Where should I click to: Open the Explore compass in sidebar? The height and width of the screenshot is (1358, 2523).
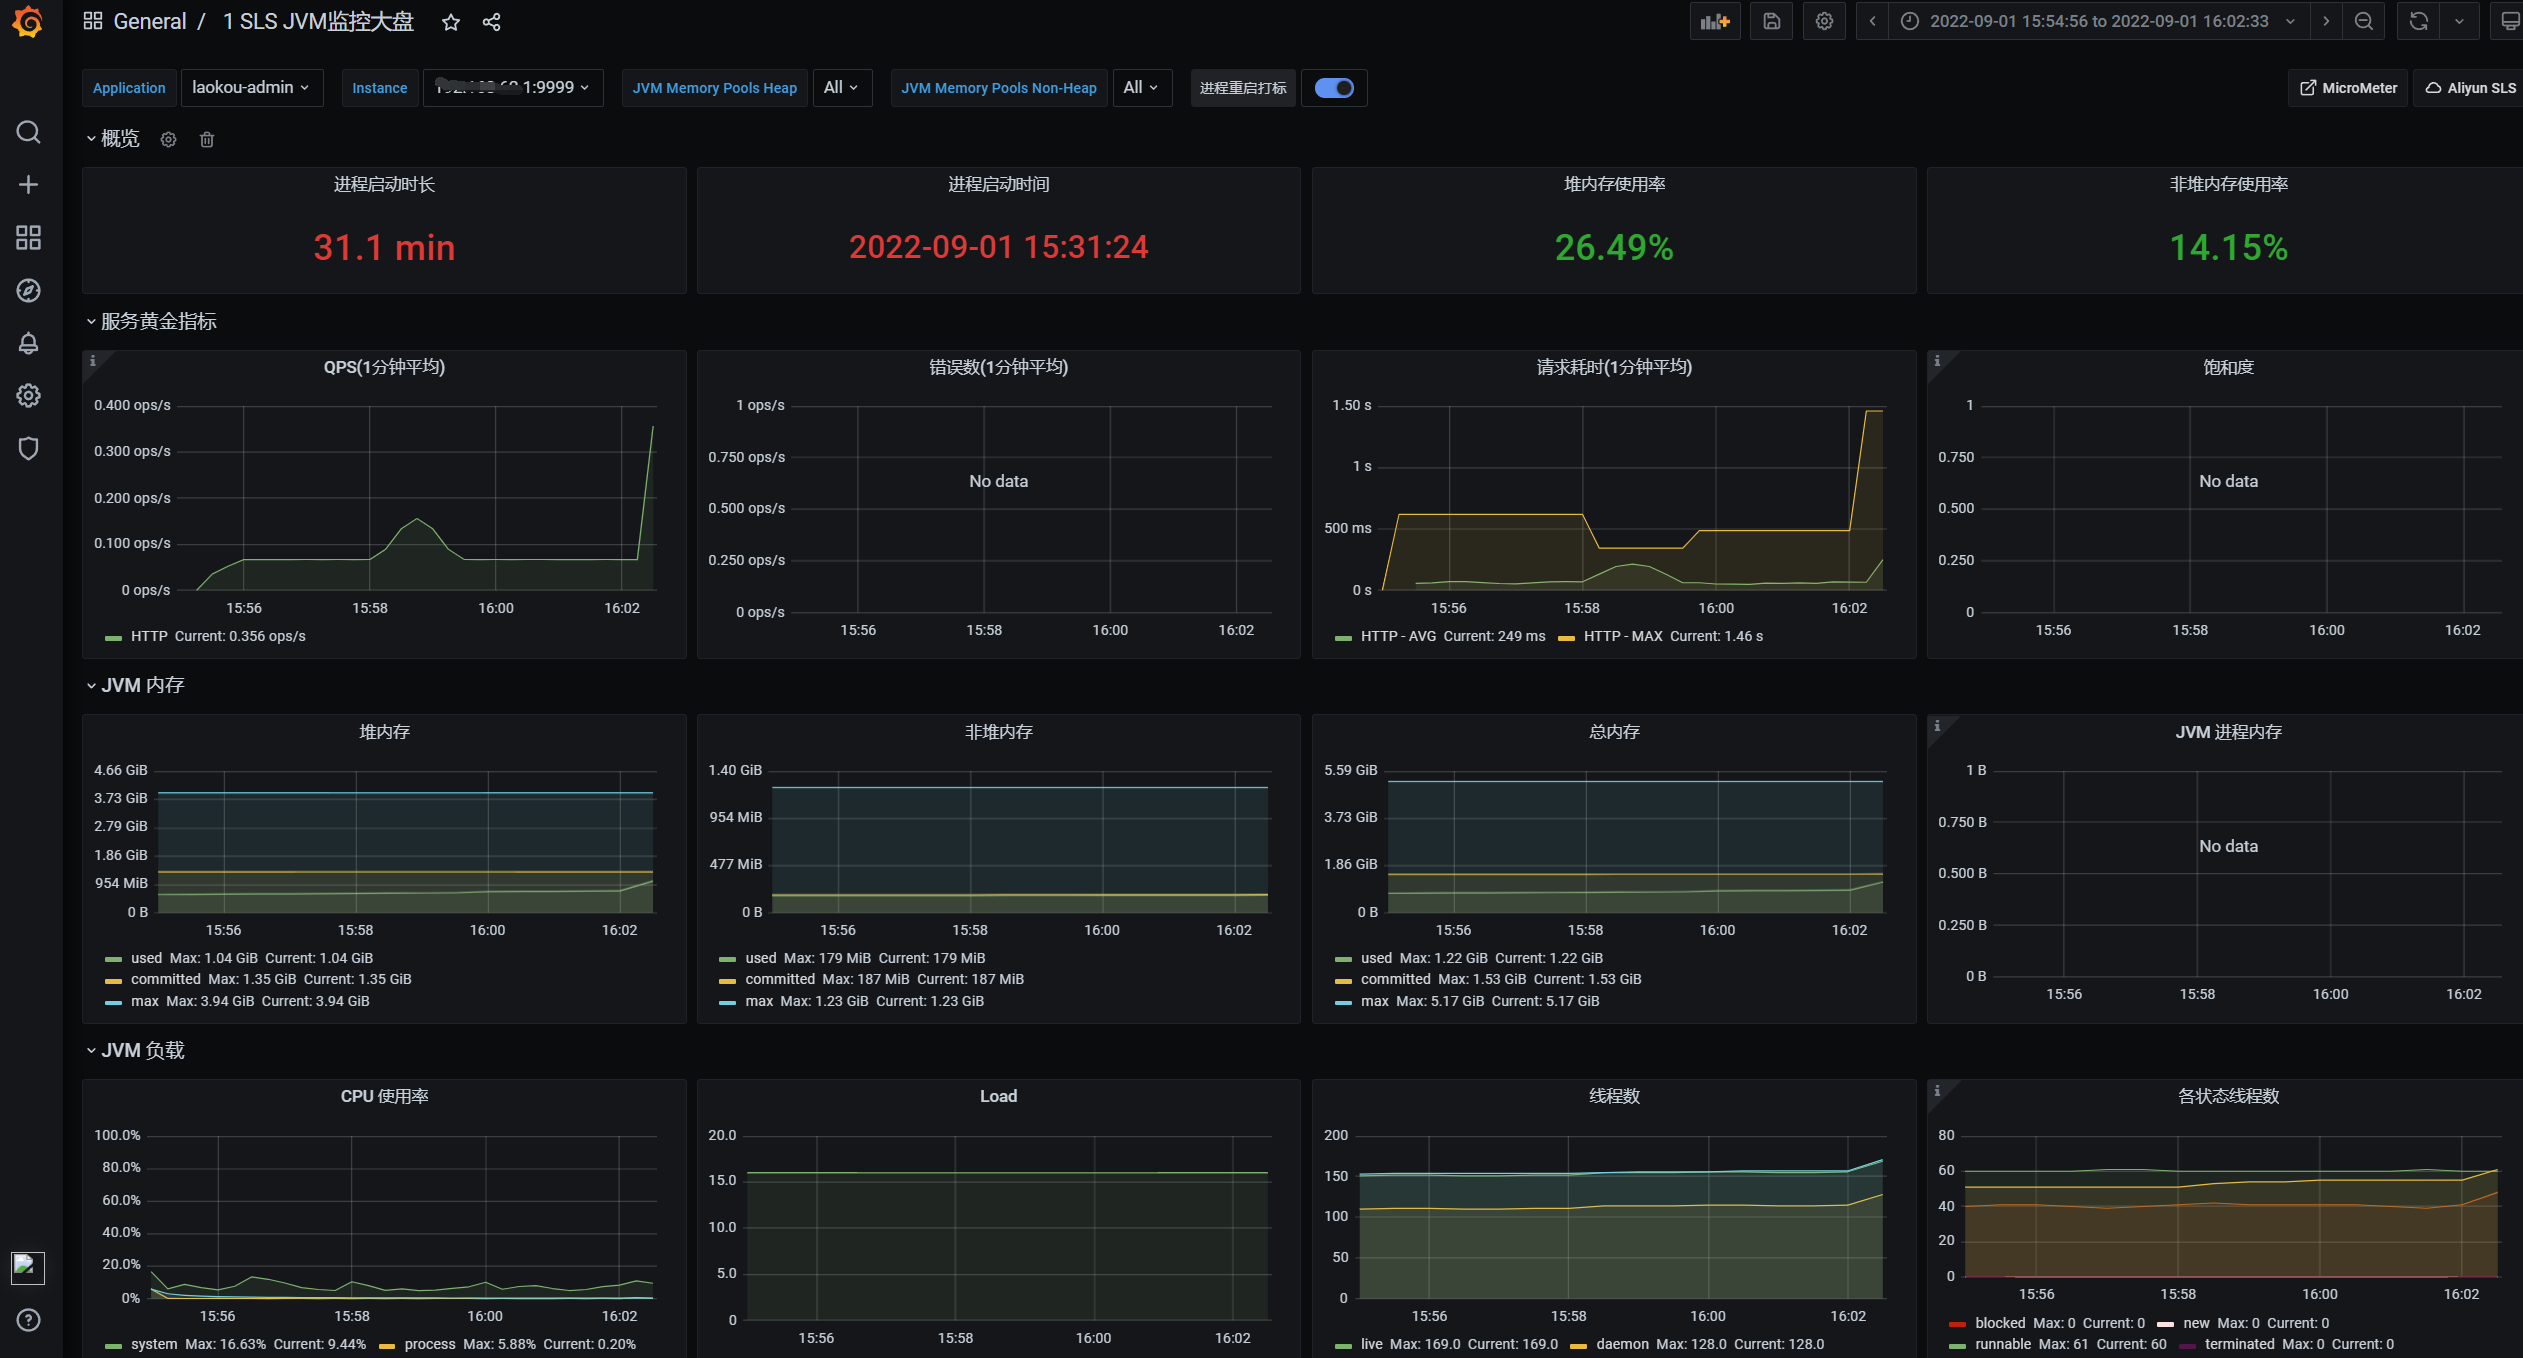[28, 290]
